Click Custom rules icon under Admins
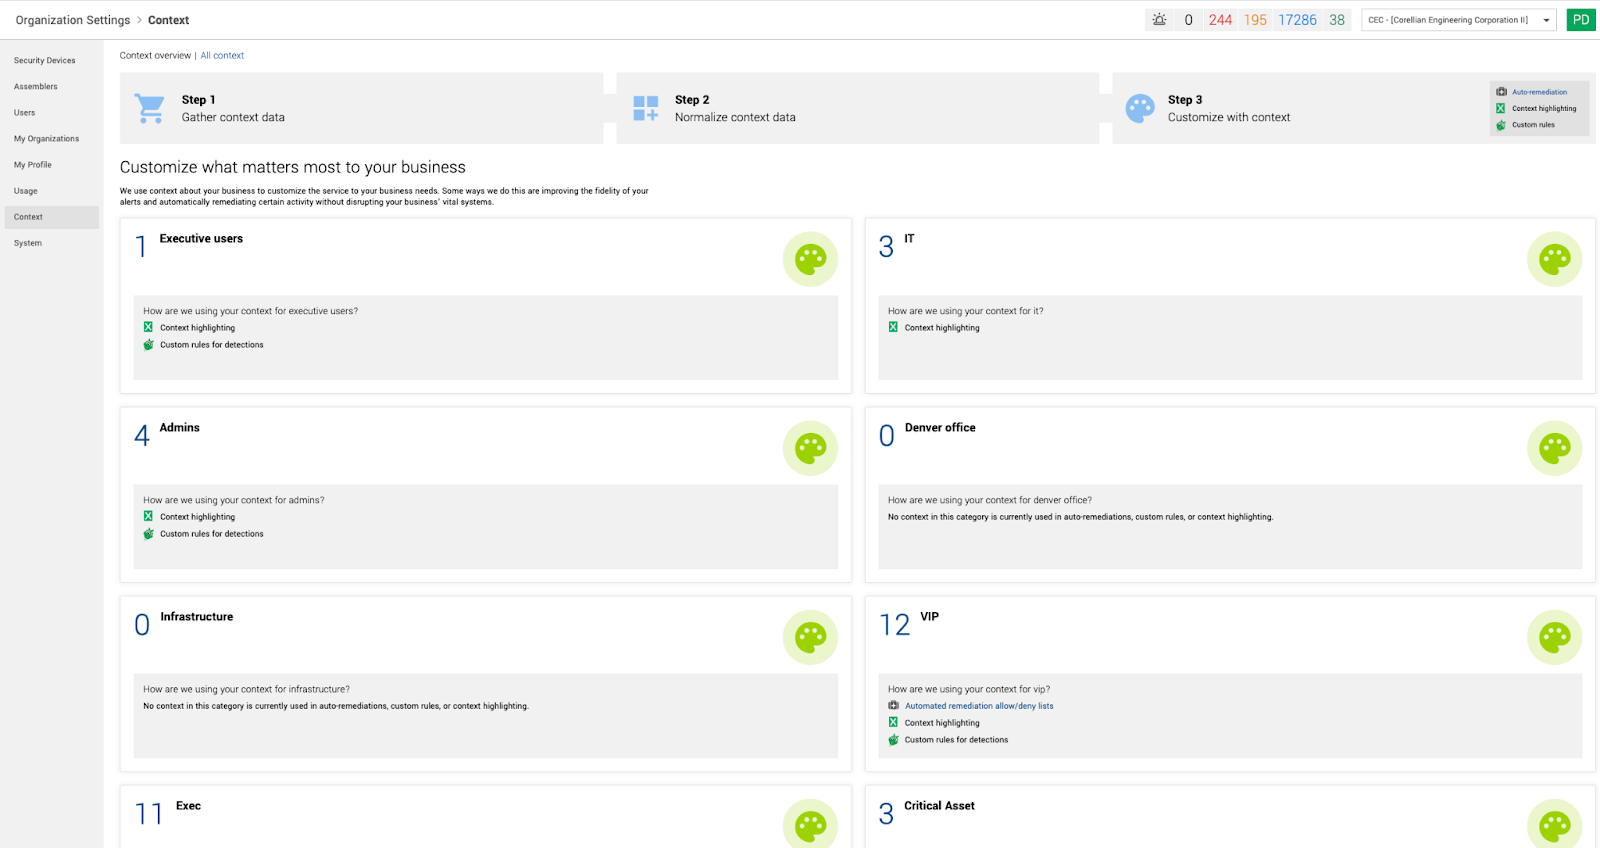The image size is (1600, 848). point(148,533)
